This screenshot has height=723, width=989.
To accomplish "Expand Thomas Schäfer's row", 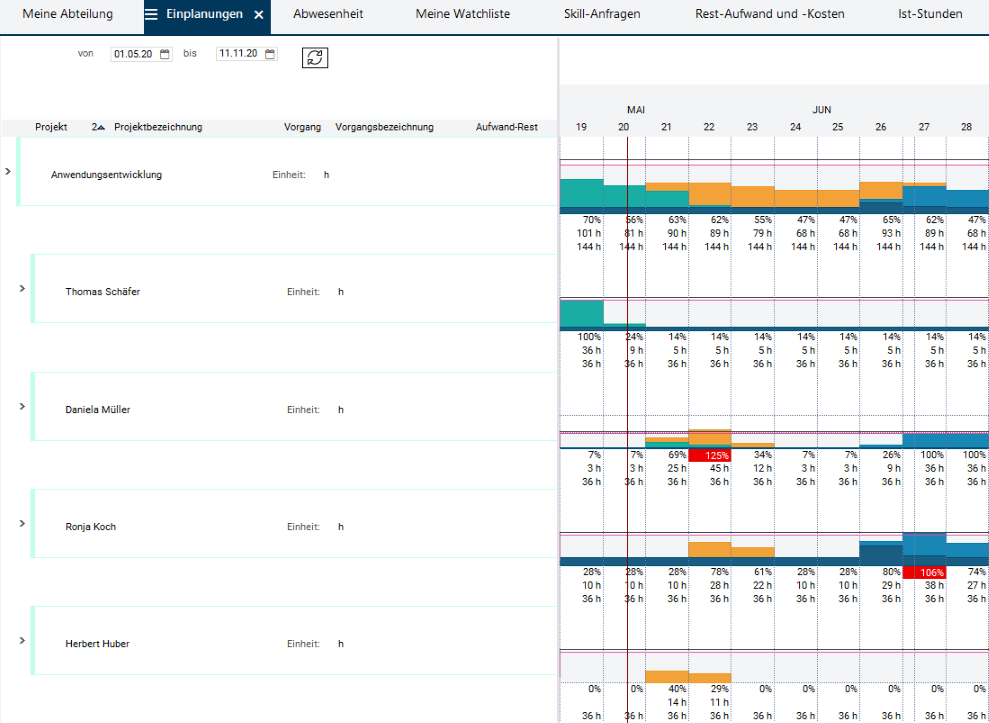I will (22, 288).
